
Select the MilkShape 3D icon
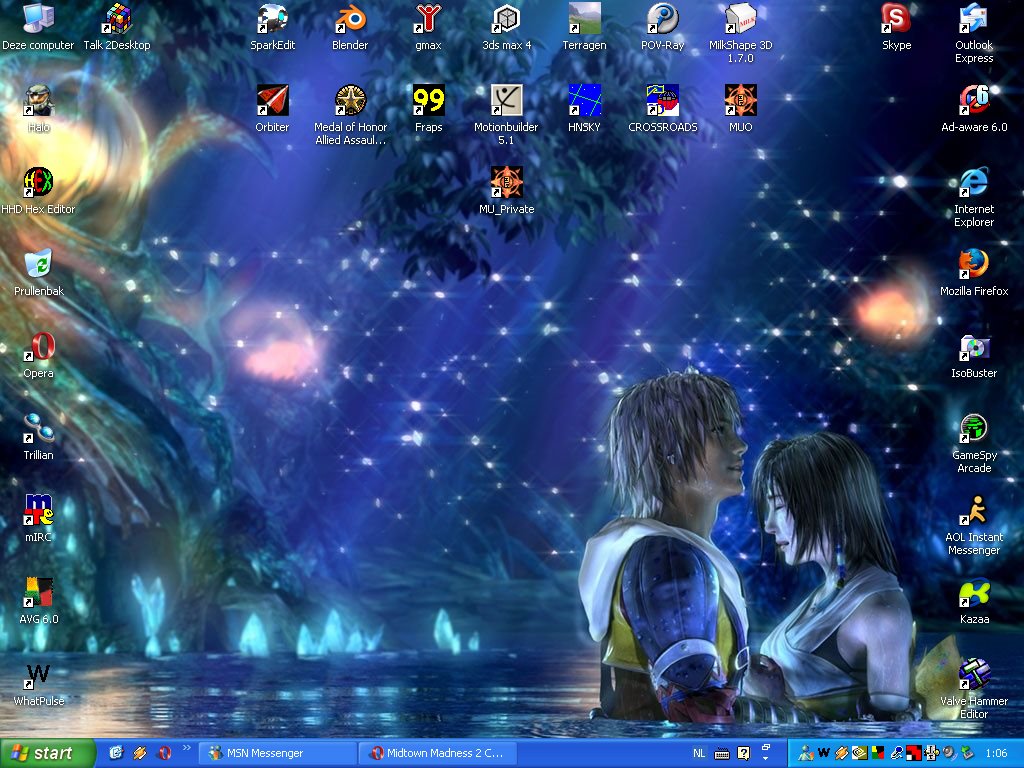coord(740,20)
